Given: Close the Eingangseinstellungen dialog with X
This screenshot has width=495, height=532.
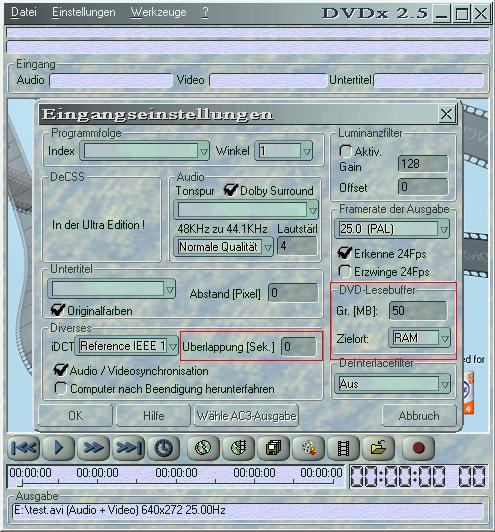Looking at the screenshot, I should click(446, 114).
